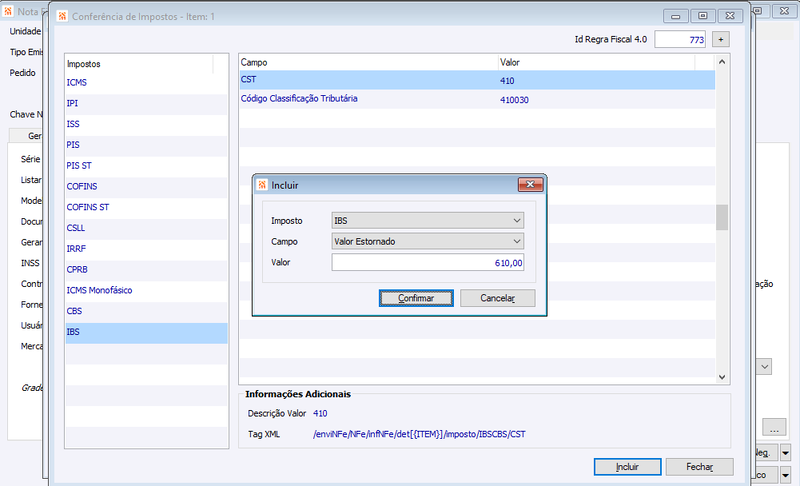This screenshot has width=800, height=486.
Task: Click the Valor column header
Action: tap(596, 62)
